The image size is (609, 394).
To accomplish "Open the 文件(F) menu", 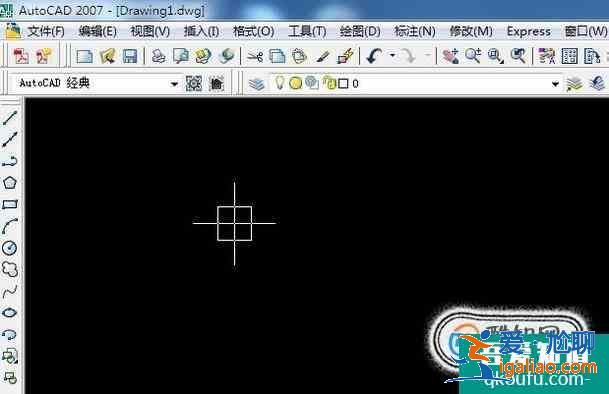I will pyautogui.click(x=46, y=31).
